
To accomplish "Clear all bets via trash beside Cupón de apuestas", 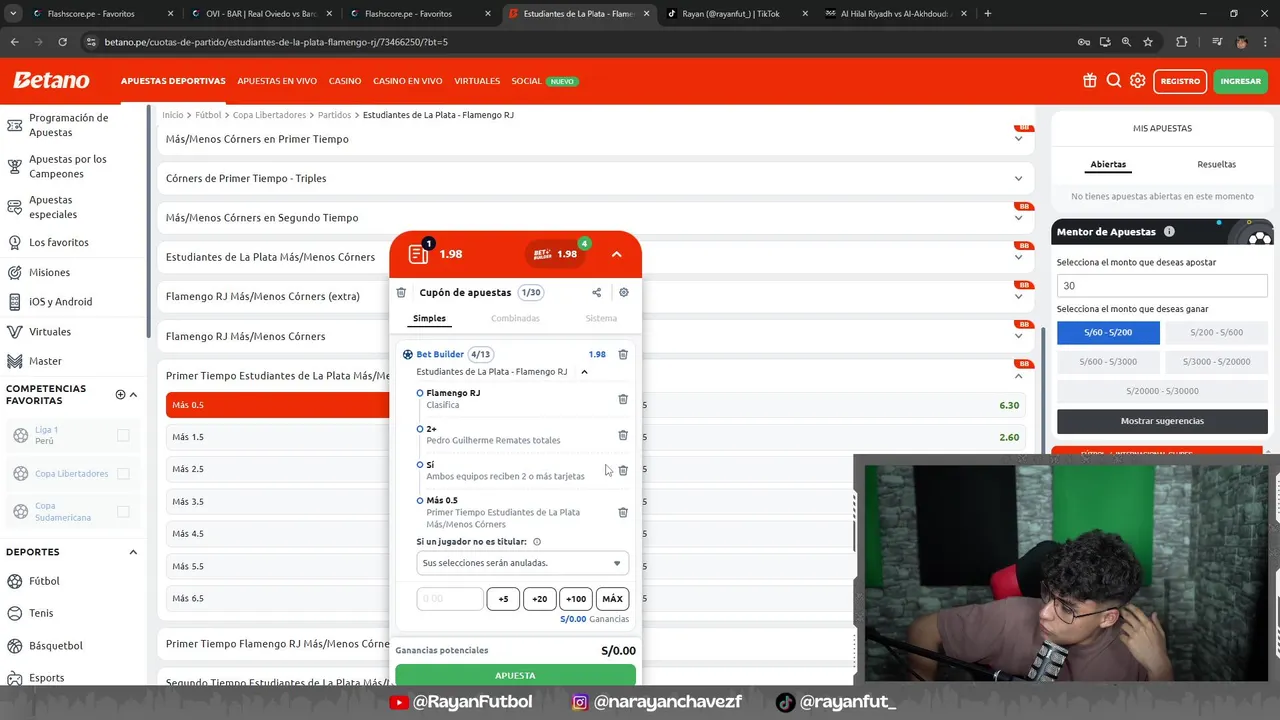I will click(x=401, y=293).
